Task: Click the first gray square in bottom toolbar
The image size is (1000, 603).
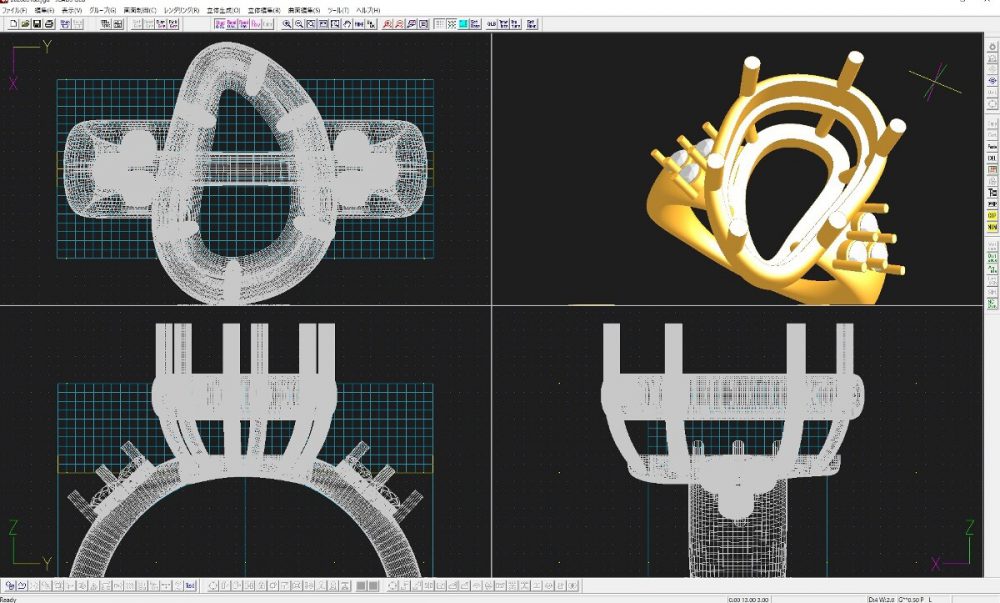Action: 361,585
